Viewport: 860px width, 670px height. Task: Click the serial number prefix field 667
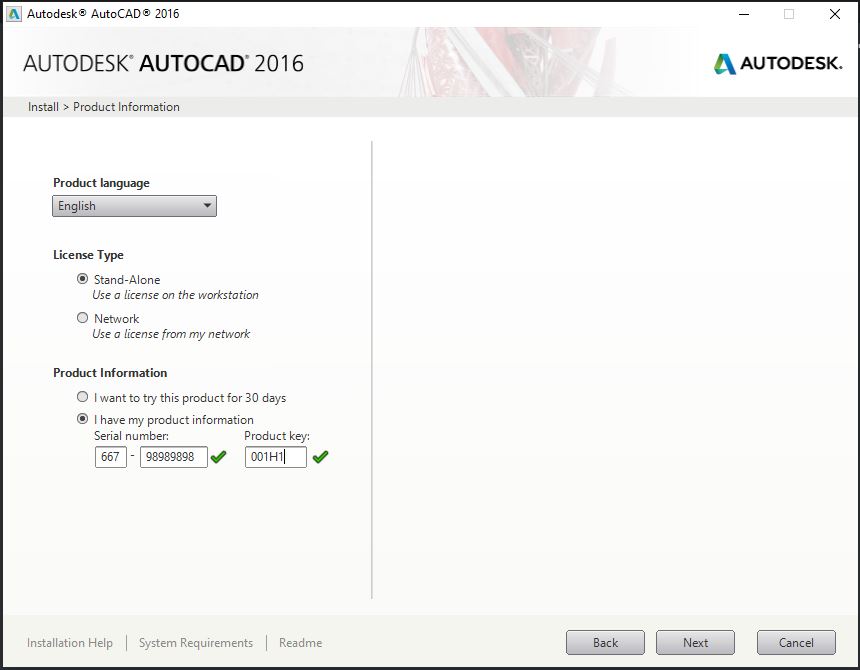pos(111,457)
